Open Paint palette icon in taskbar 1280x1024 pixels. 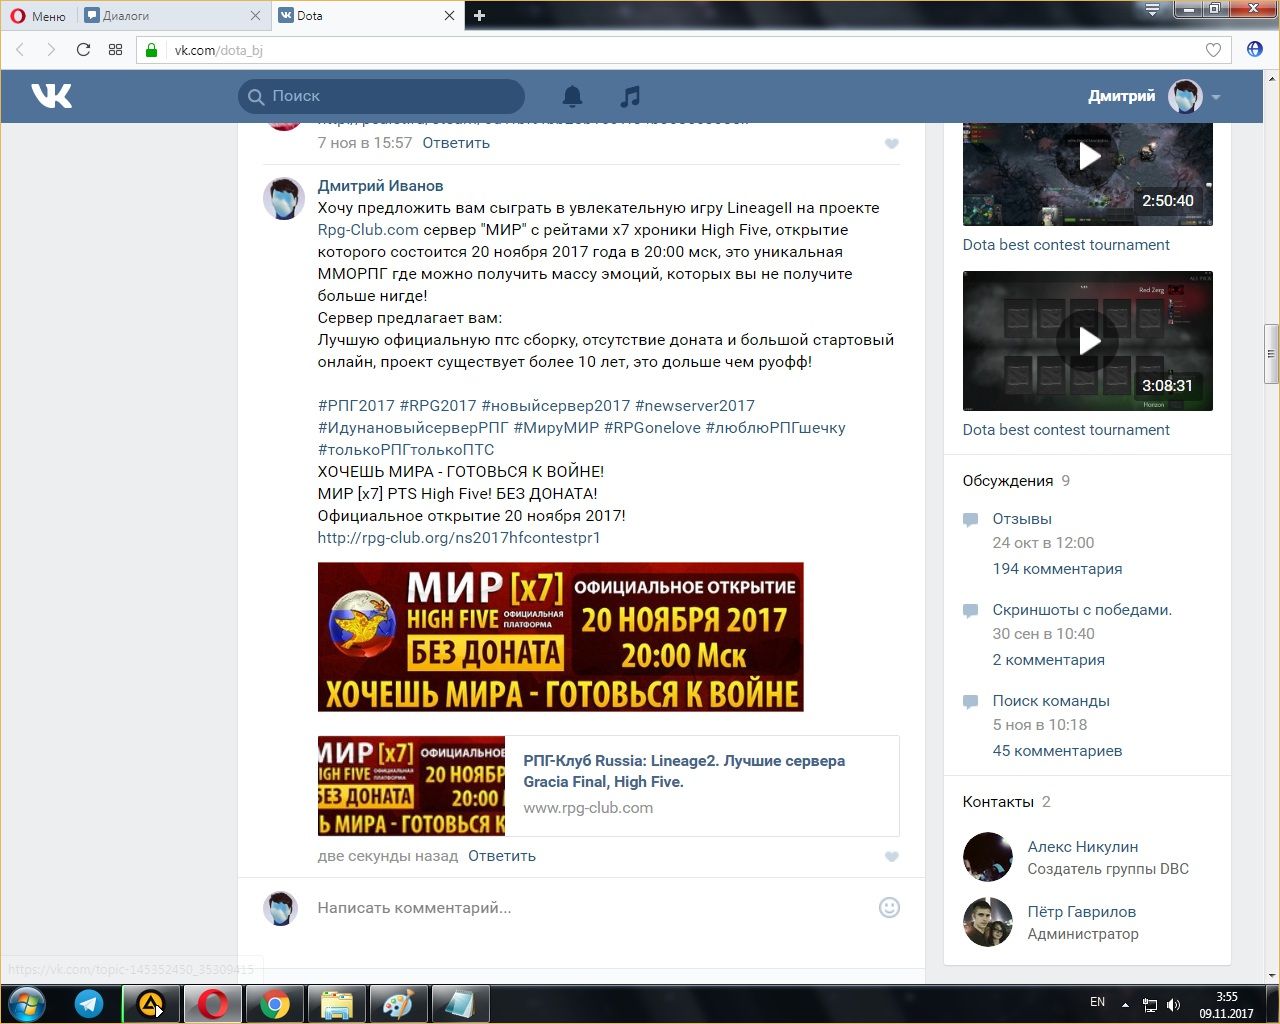click(399, 1003)
